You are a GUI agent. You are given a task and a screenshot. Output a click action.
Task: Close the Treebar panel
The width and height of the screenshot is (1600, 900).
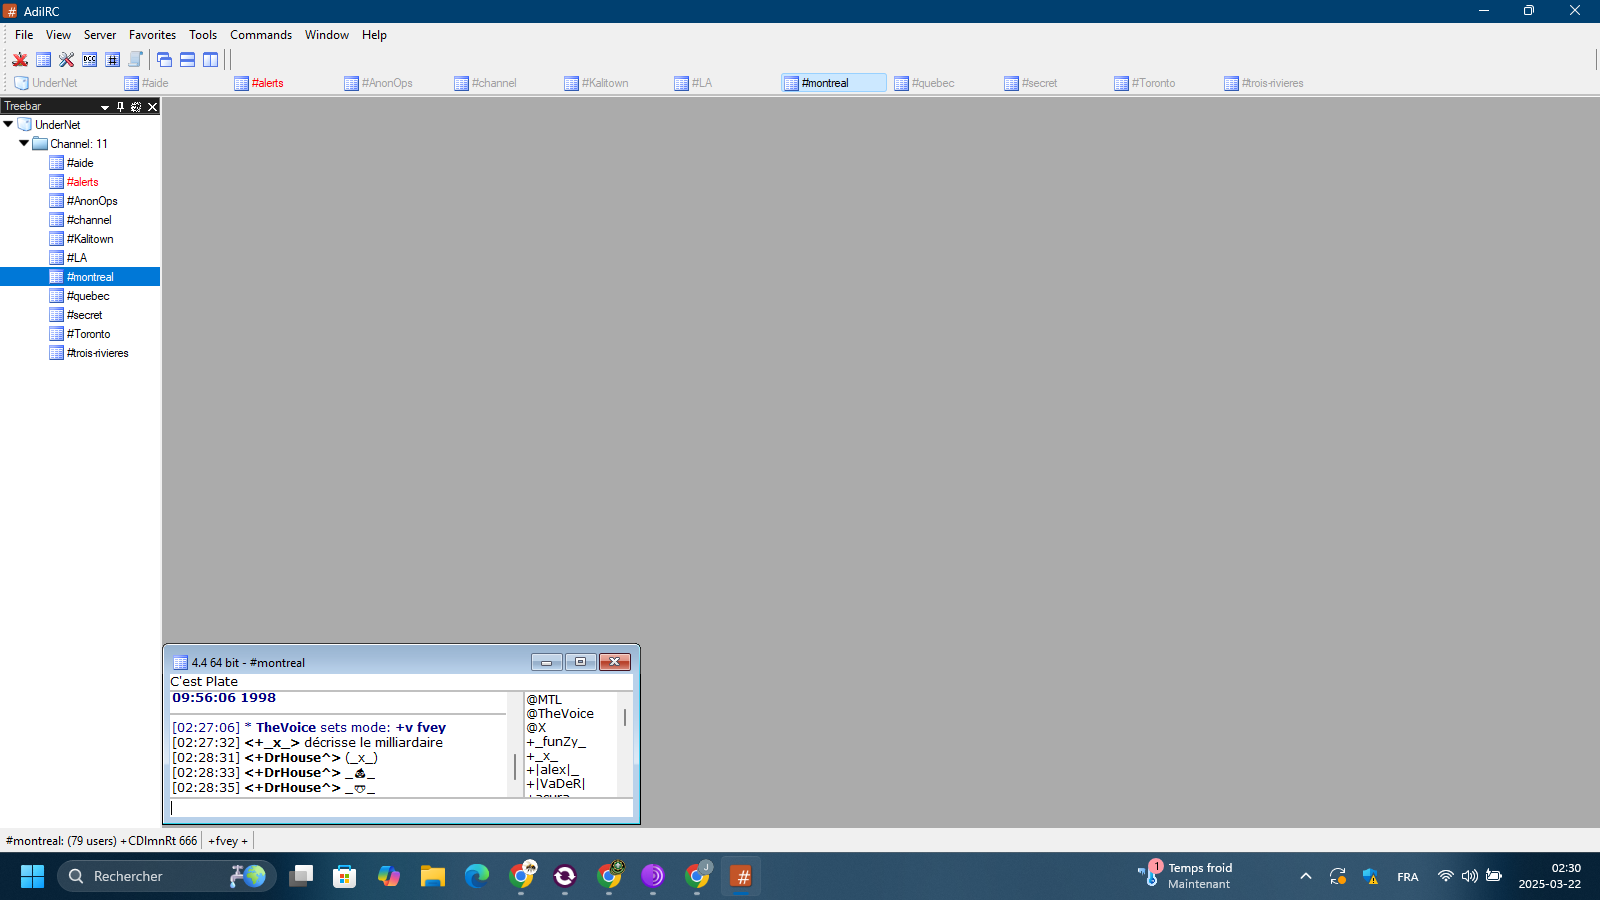point(152,106)
